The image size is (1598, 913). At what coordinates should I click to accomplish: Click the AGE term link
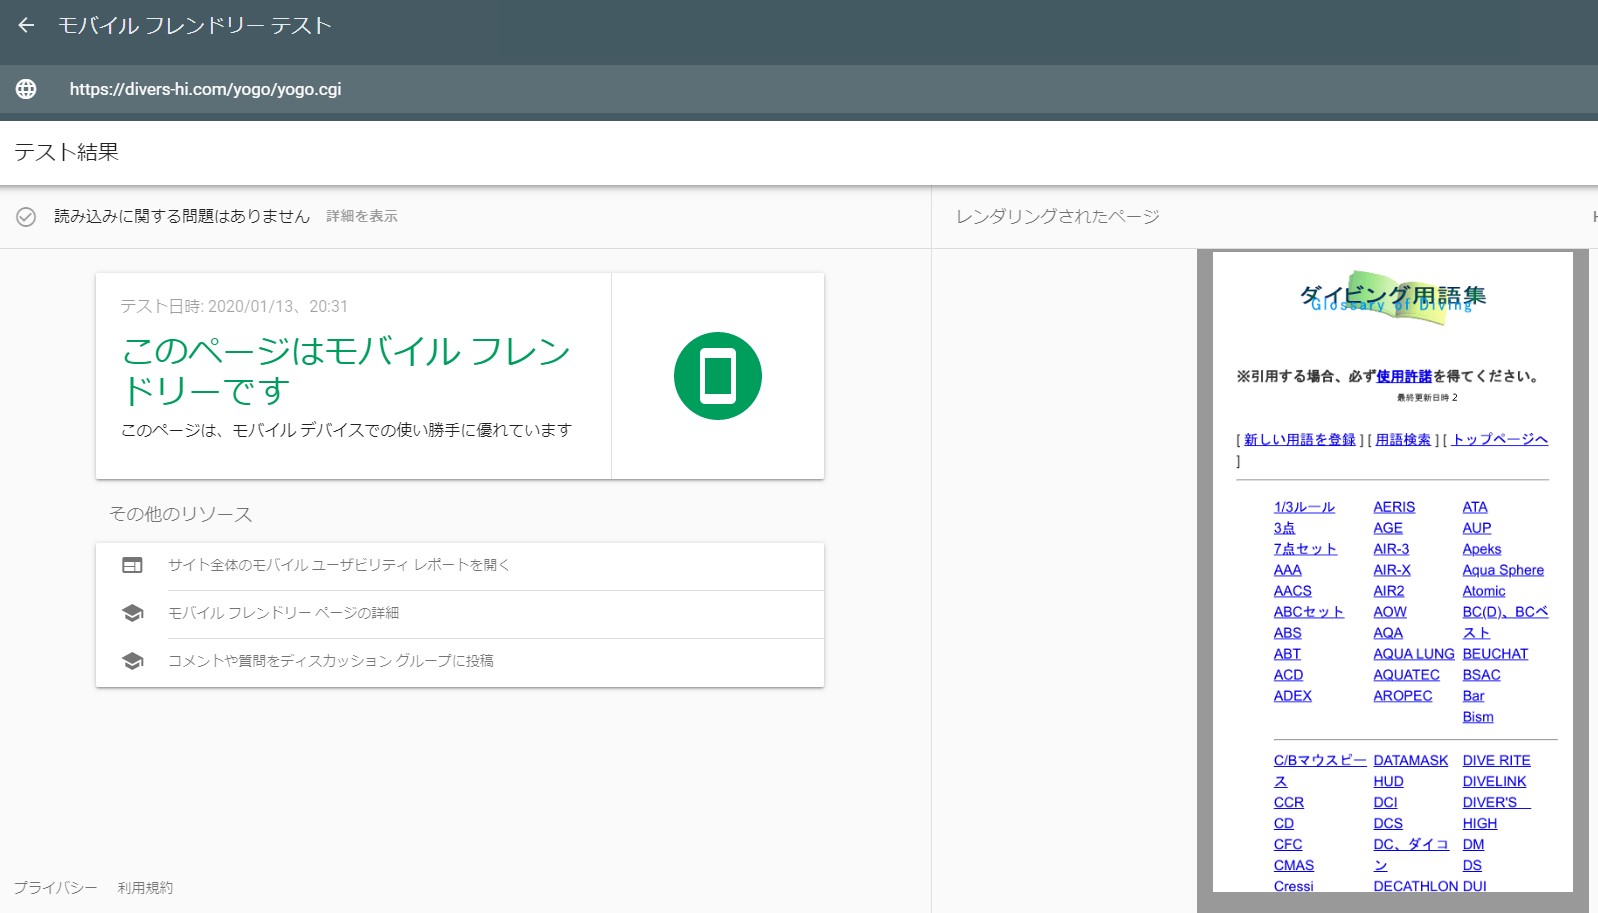1388,528
